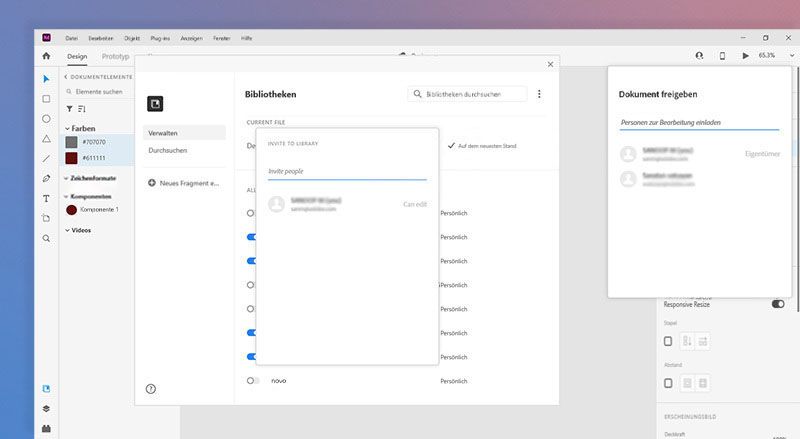The image size is (800, 439).
Task: Open the Plug-ins menu
Action: point(160,38)
